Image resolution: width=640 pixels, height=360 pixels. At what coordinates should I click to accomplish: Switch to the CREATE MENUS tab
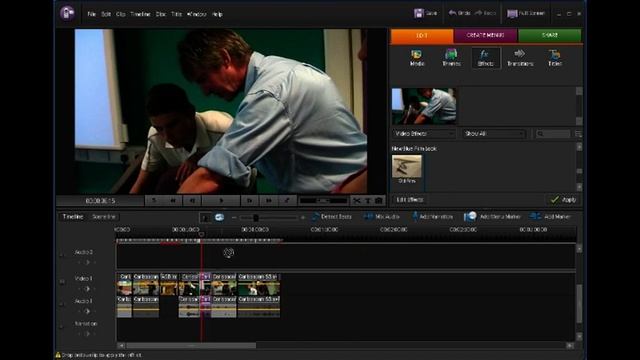coord(485,36)
